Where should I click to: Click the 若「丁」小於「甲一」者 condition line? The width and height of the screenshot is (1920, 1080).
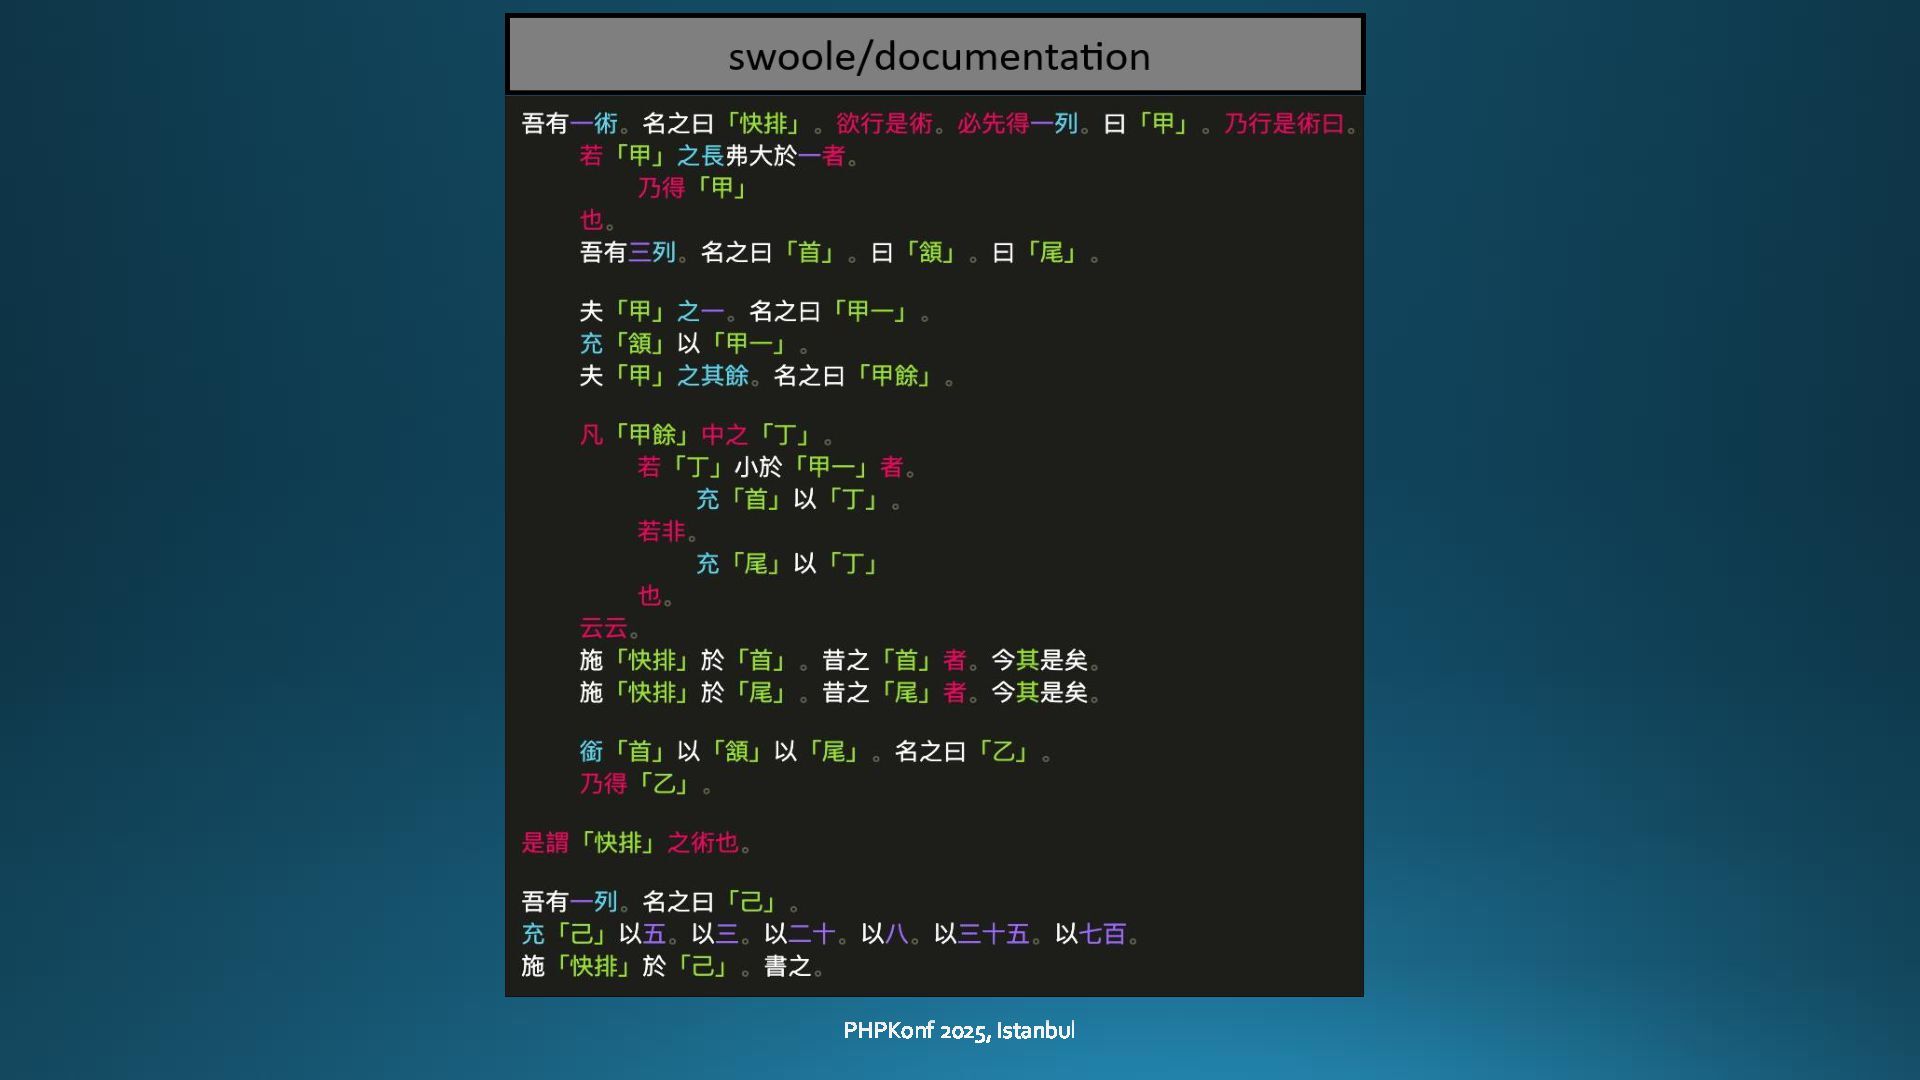(776, 467)
